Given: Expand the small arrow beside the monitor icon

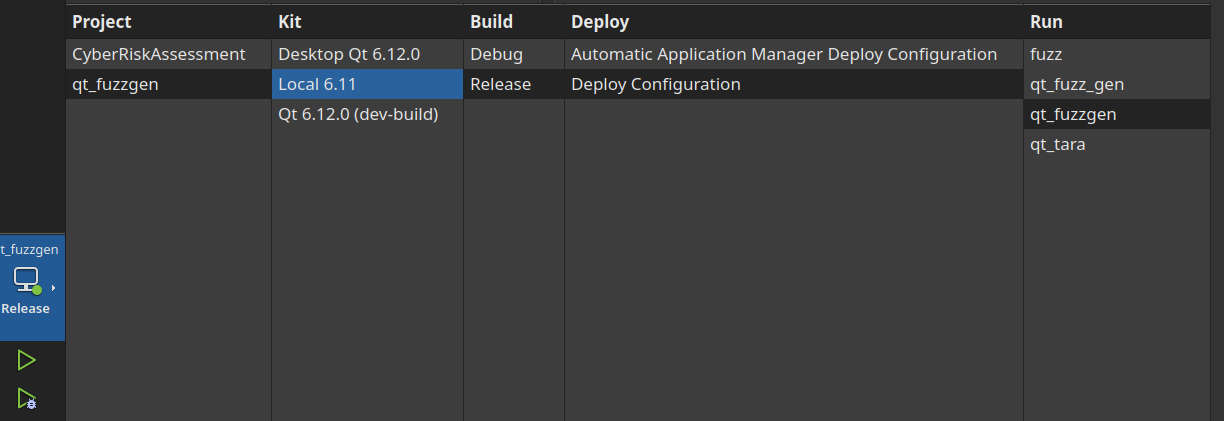Looking at the screenshot, I should 53,288.
